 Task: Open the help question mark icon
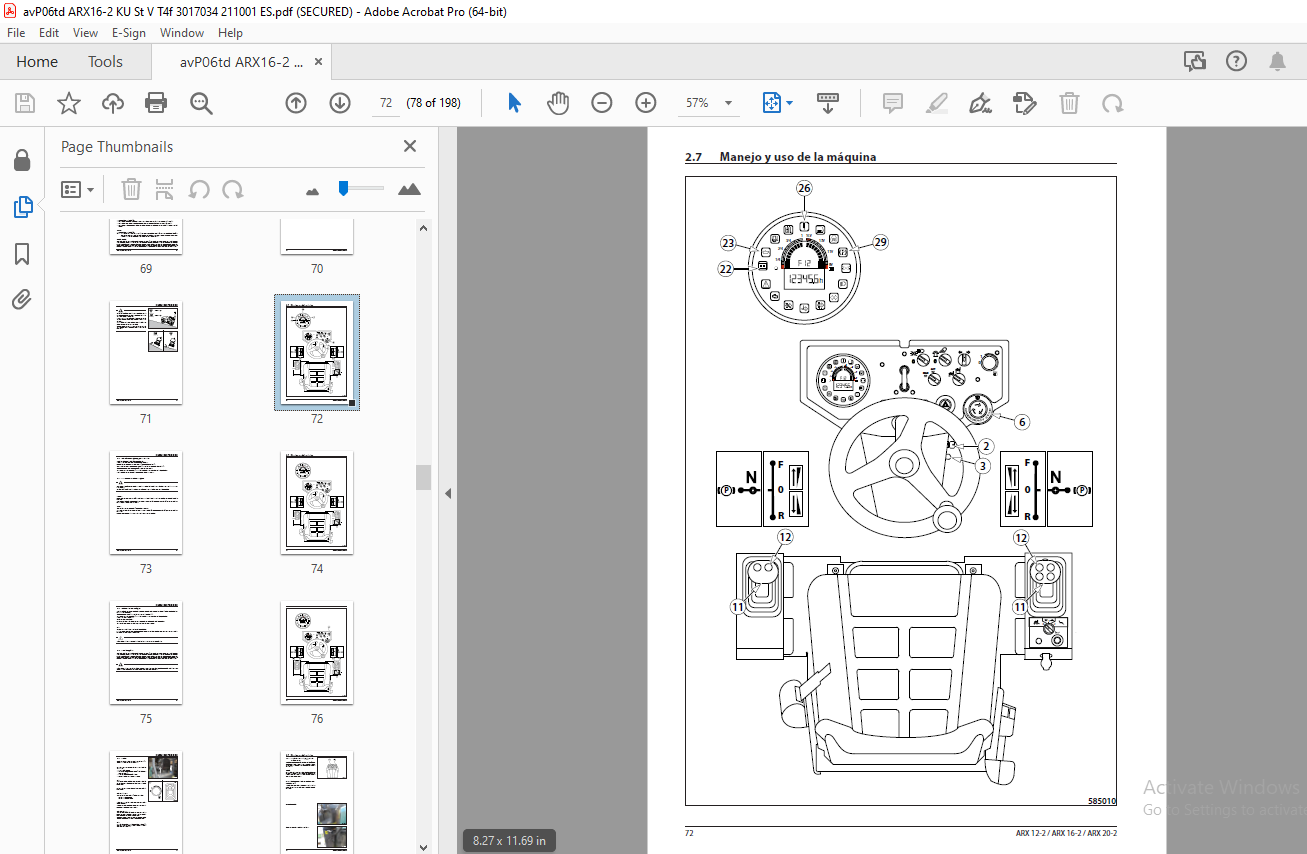pyautogui.click(x=1237, y=62)
